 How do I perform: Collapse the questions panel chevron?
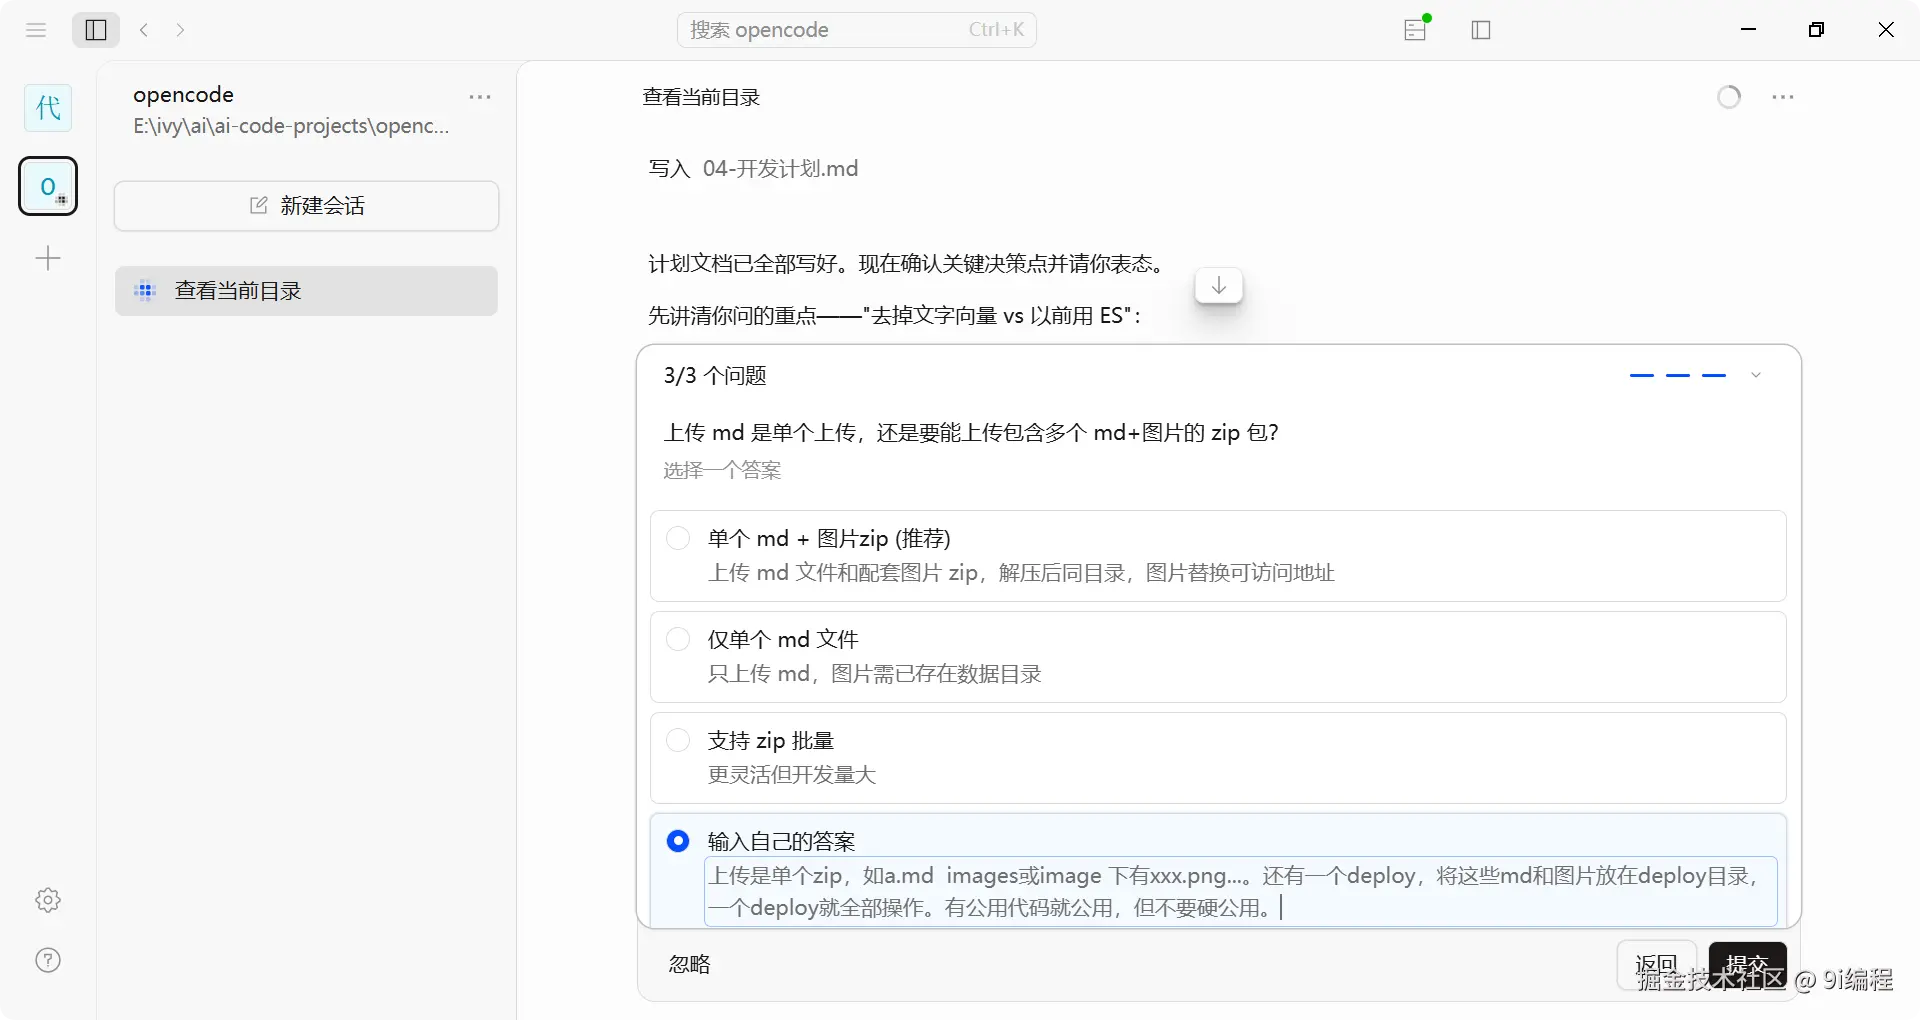pos(1756,375)
